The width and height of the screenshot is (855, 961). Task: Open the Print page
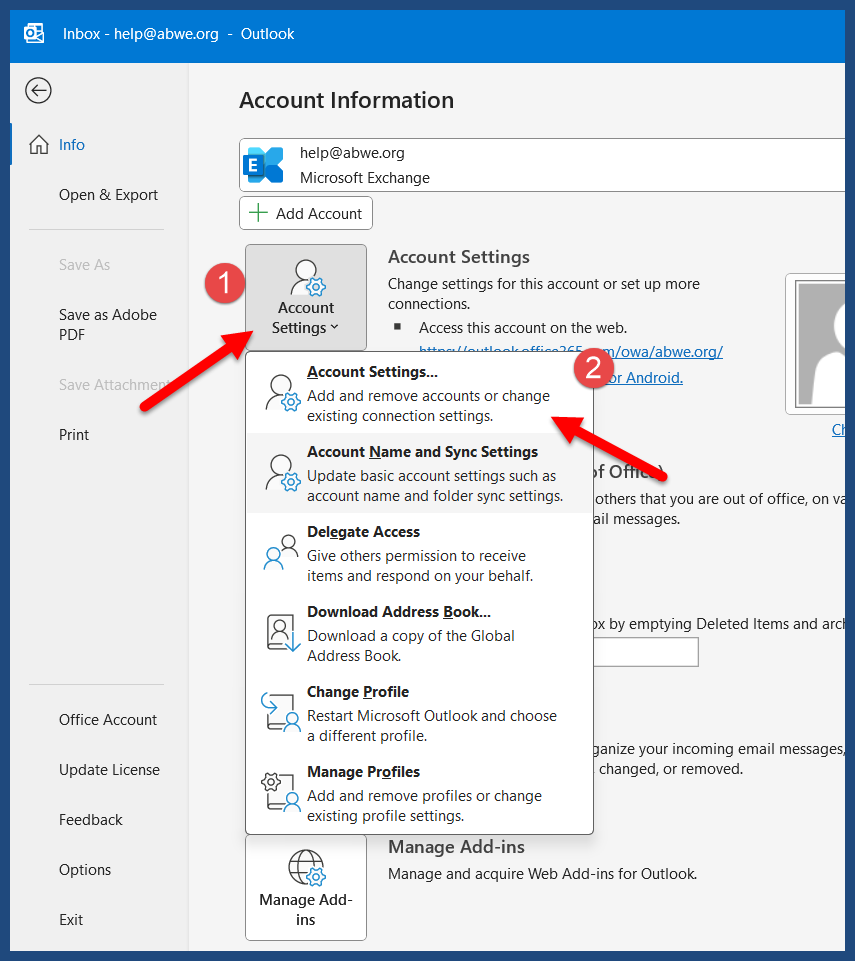pos(74,435)
